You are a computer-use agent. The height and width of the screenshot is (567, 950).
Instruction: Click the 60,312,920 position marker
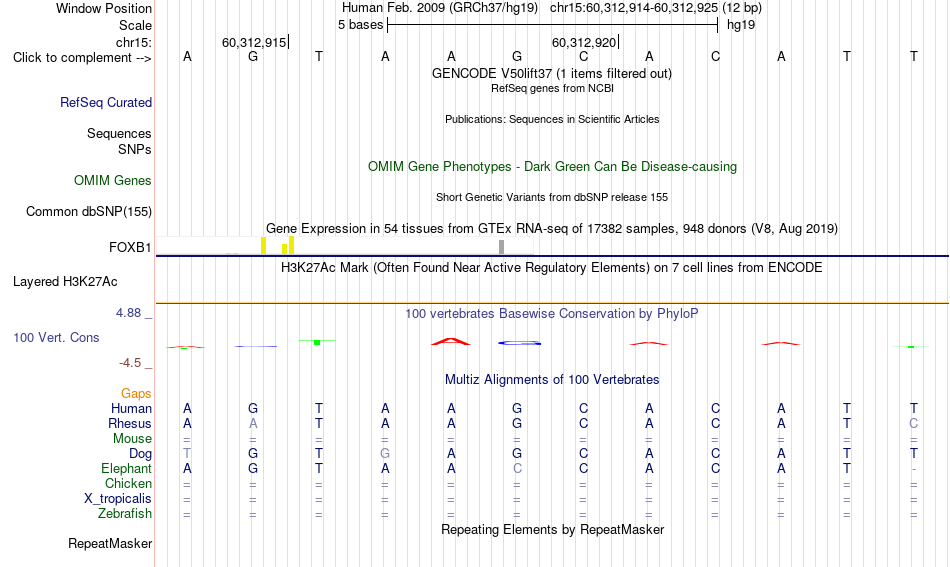point(584,42)
